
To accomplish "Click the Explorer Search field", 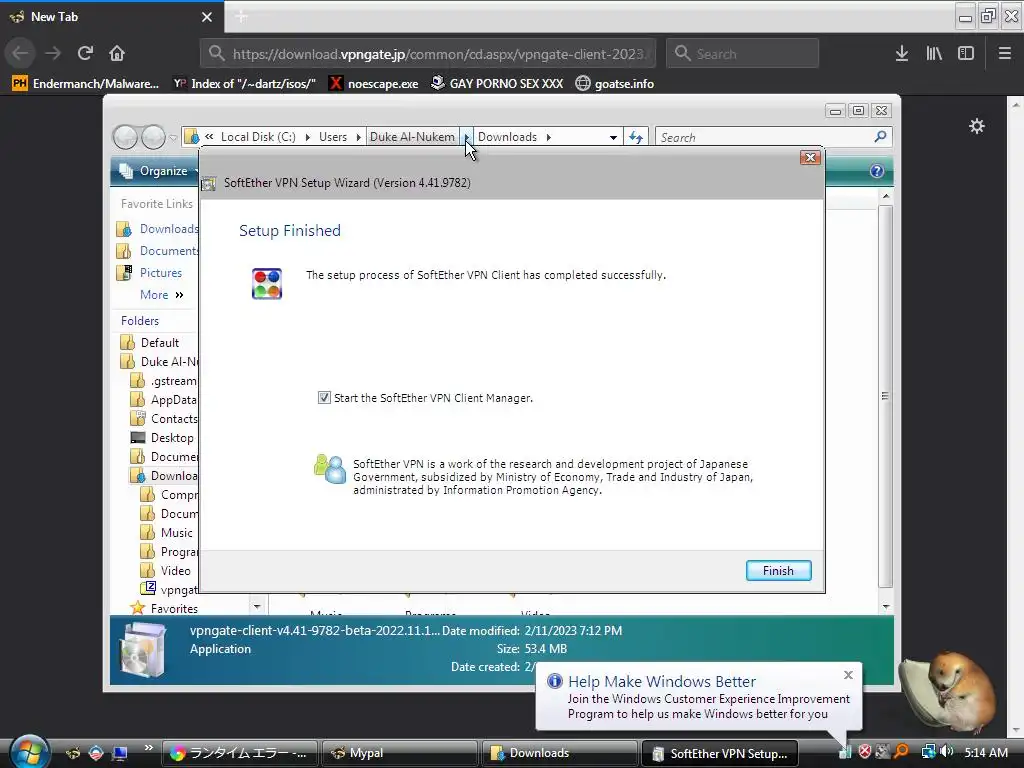I will [764, 137].
